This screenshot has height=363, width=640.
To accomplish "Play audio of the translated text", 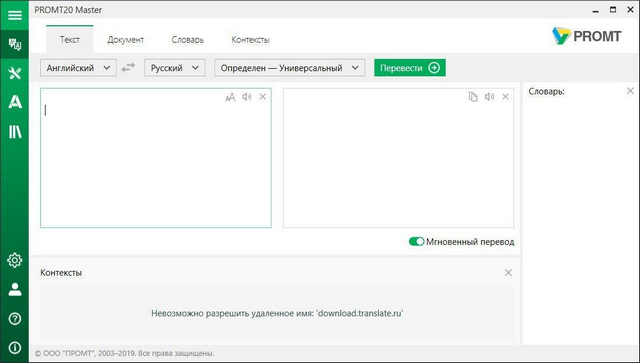I will pyautogui.click(x=489, y=97).
